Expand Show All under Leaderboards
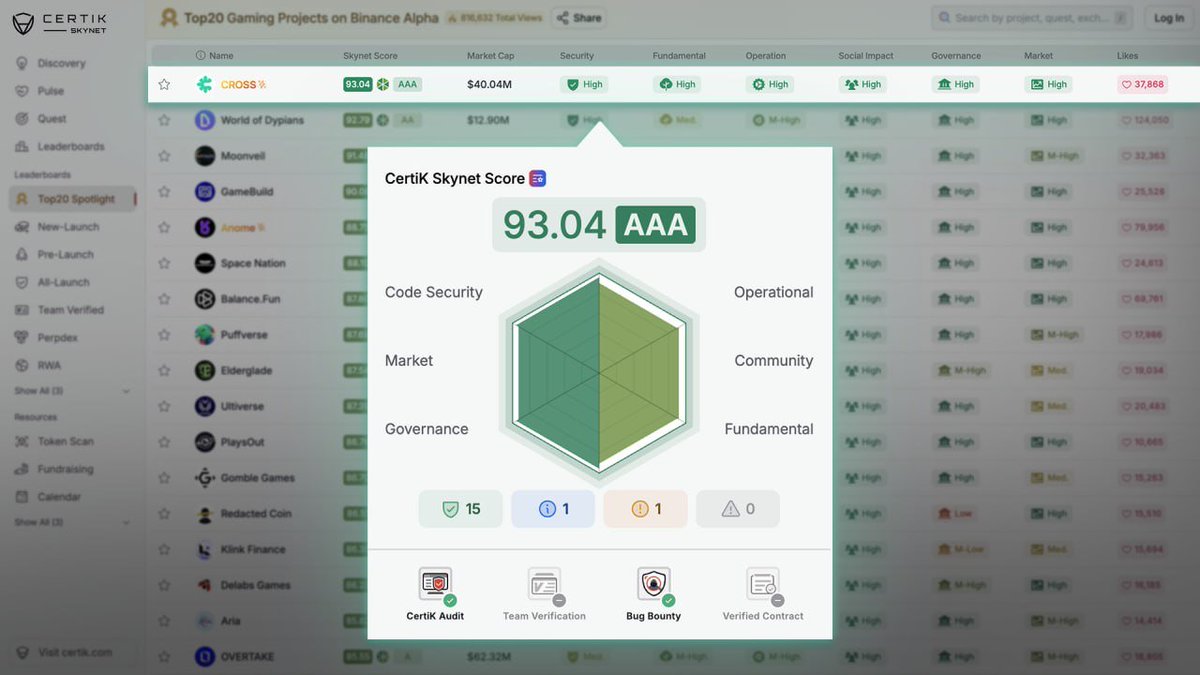 (x=71, y=391)
